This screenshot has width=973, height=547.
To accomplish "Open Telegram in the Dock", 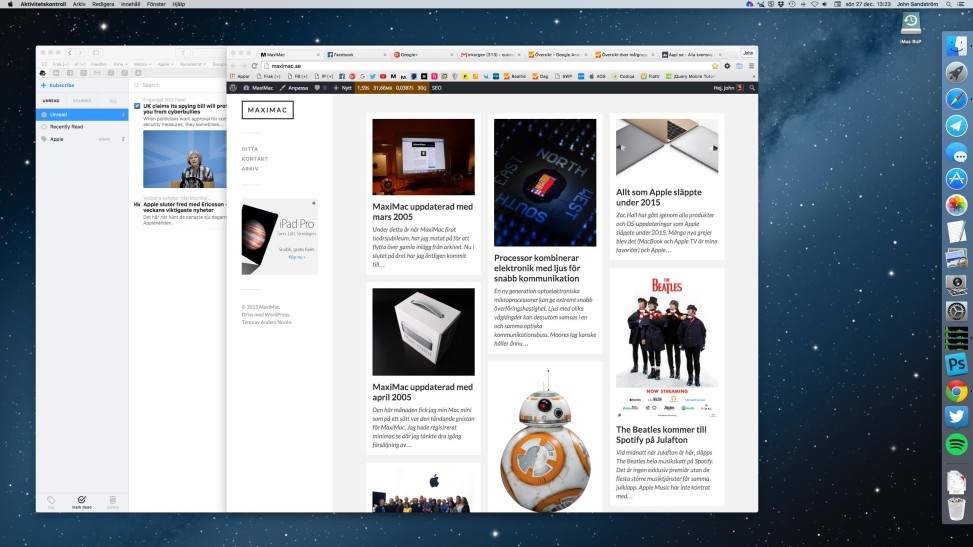I will 956,126.
